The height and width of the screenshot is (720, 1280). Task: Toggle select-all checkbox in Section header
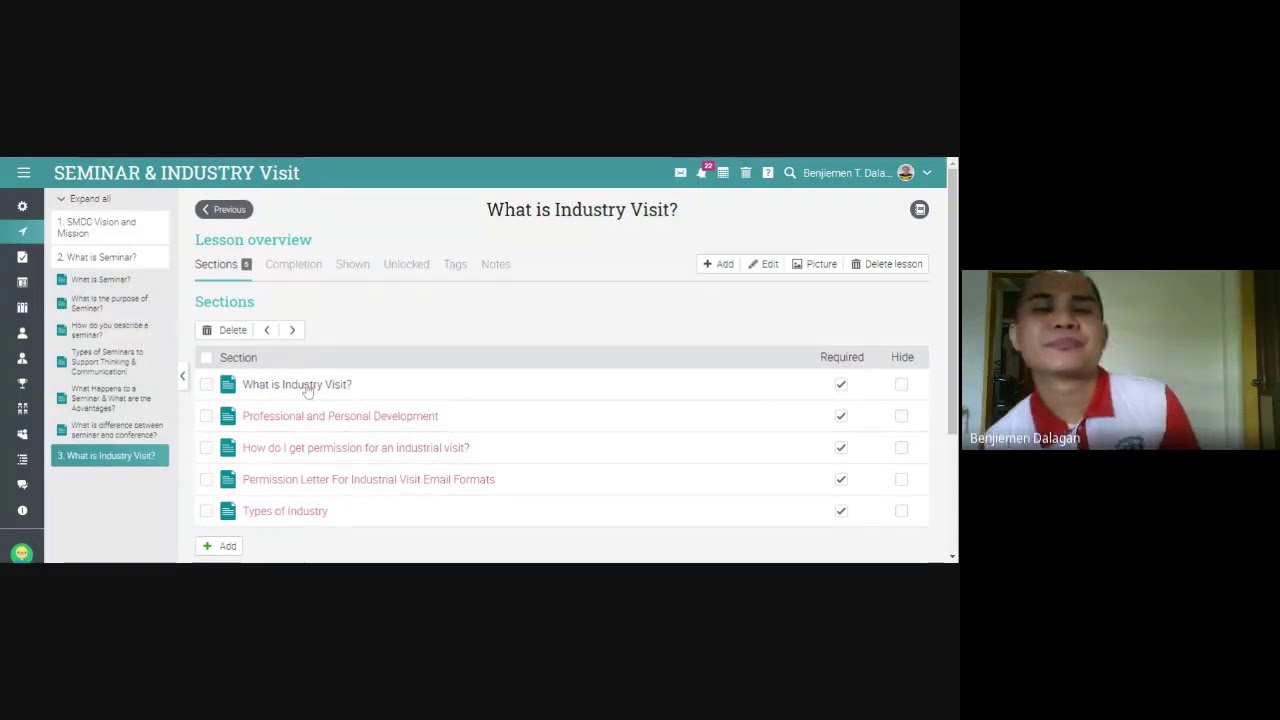point(206,357)
